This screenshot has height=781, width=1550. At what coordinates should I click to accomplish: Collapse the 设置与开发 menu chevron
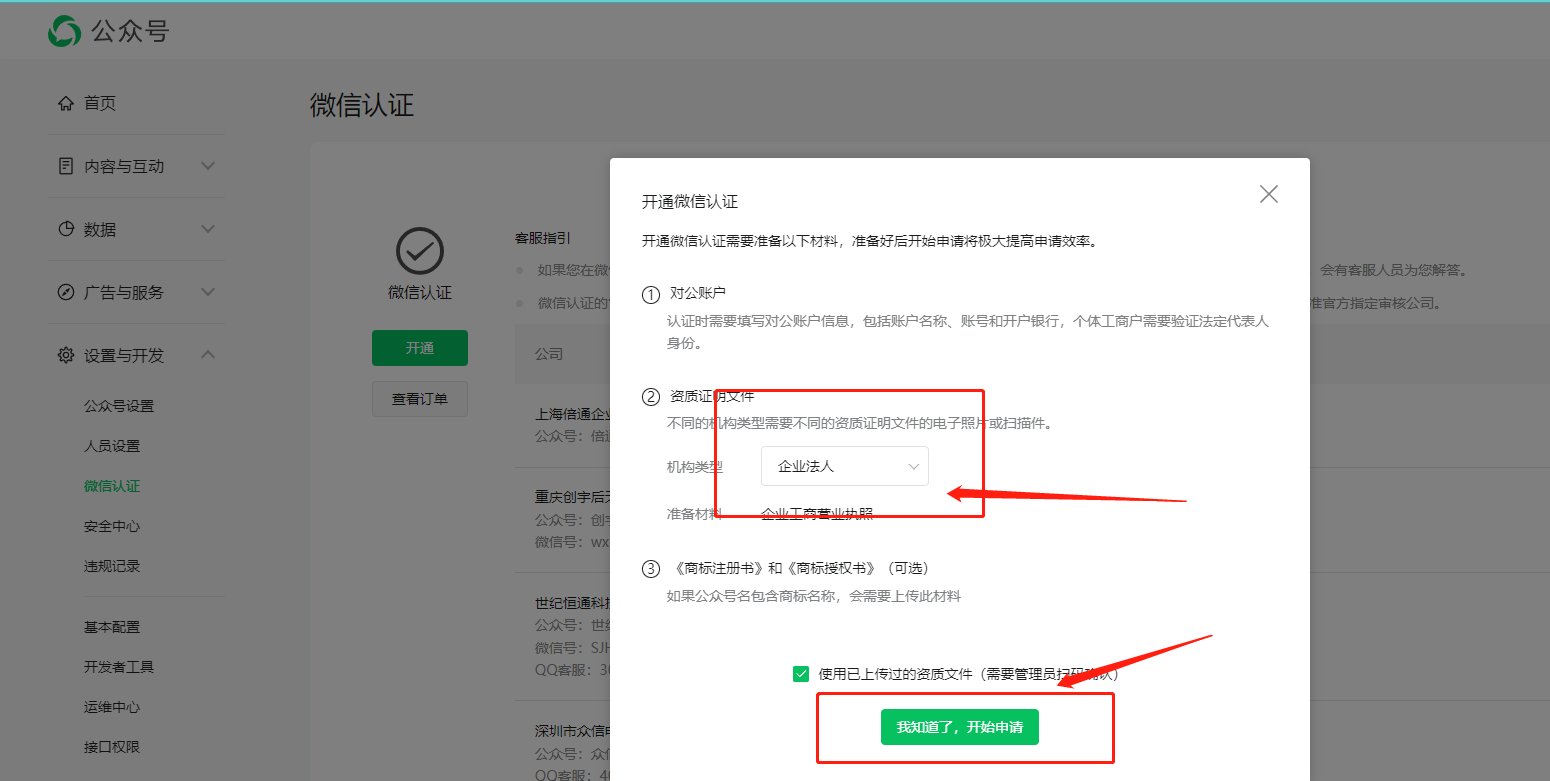click(208, 354)
